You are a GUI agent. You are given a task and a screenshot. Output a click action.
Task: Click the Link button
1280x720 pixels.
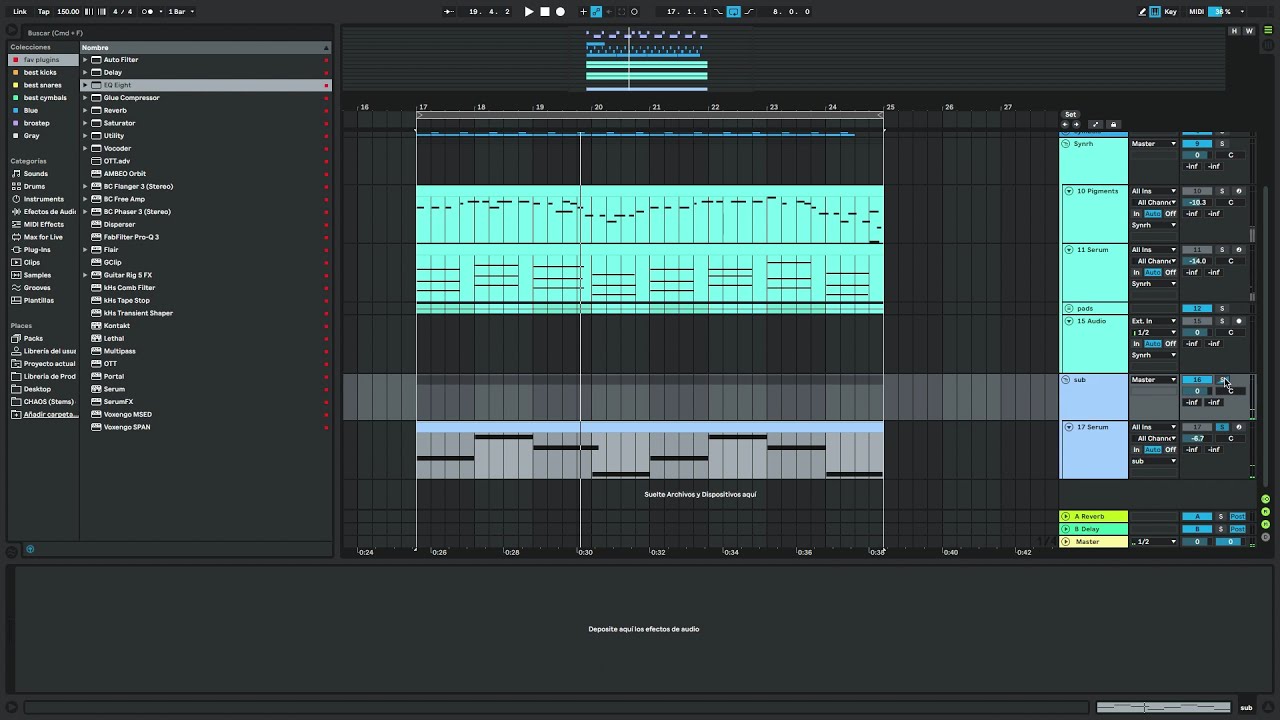20,12
